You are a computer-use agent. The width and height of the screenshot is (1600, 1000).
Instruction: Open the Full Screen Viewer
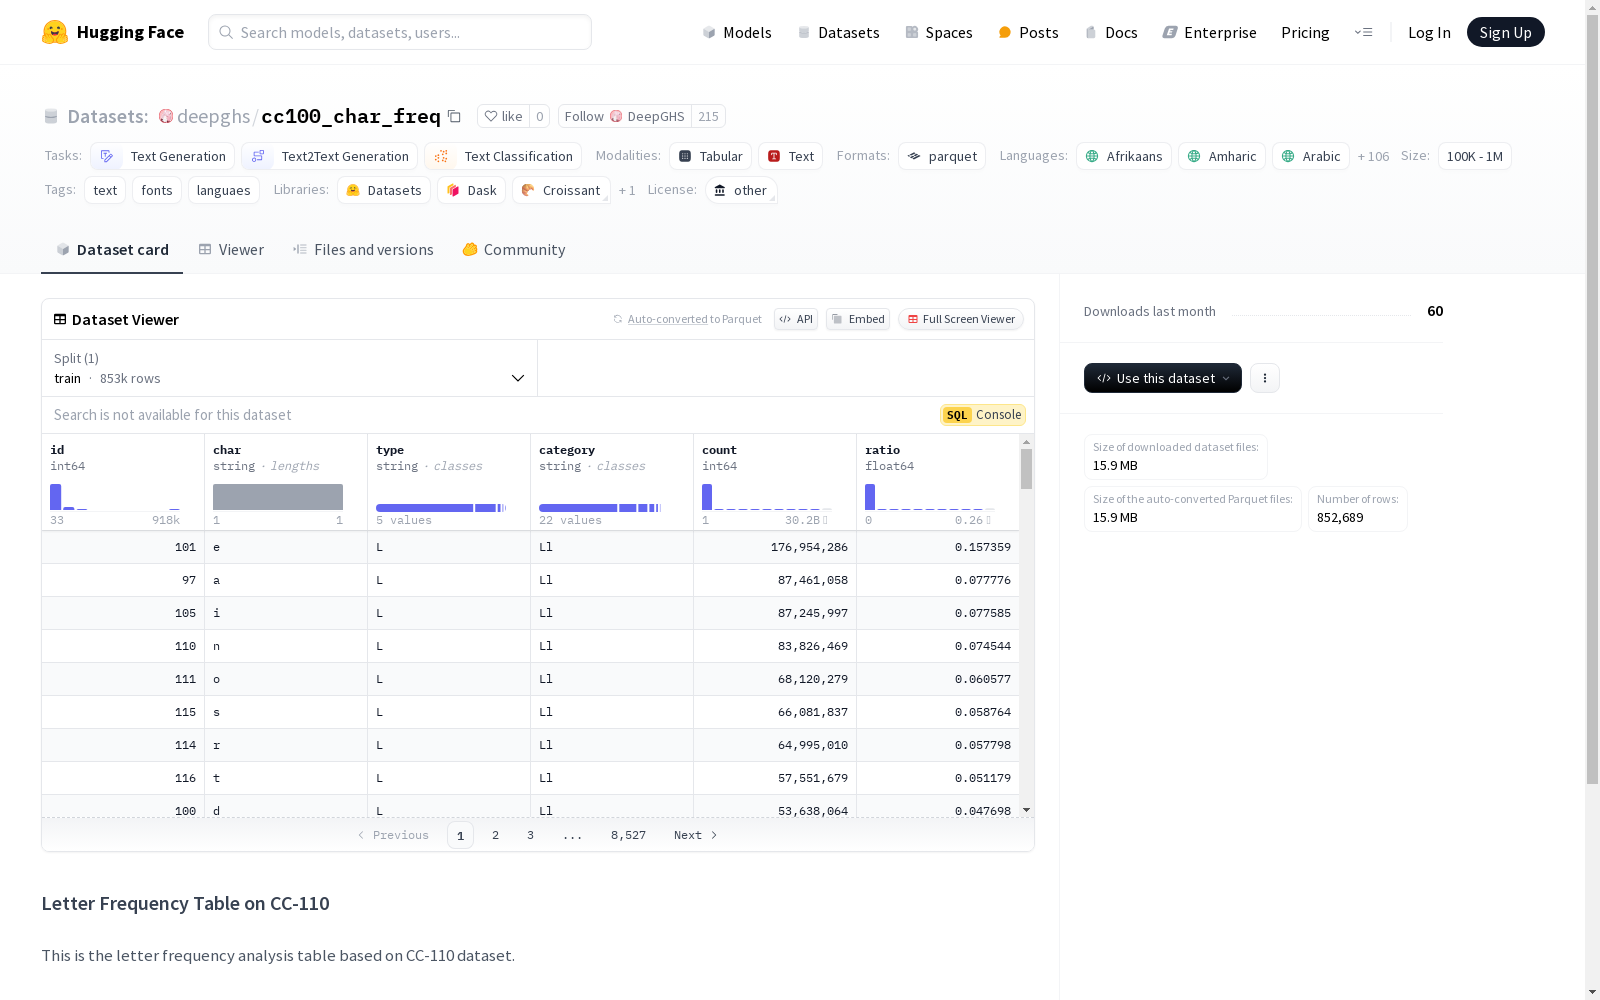pyautogui.click(x=961, y=319)
